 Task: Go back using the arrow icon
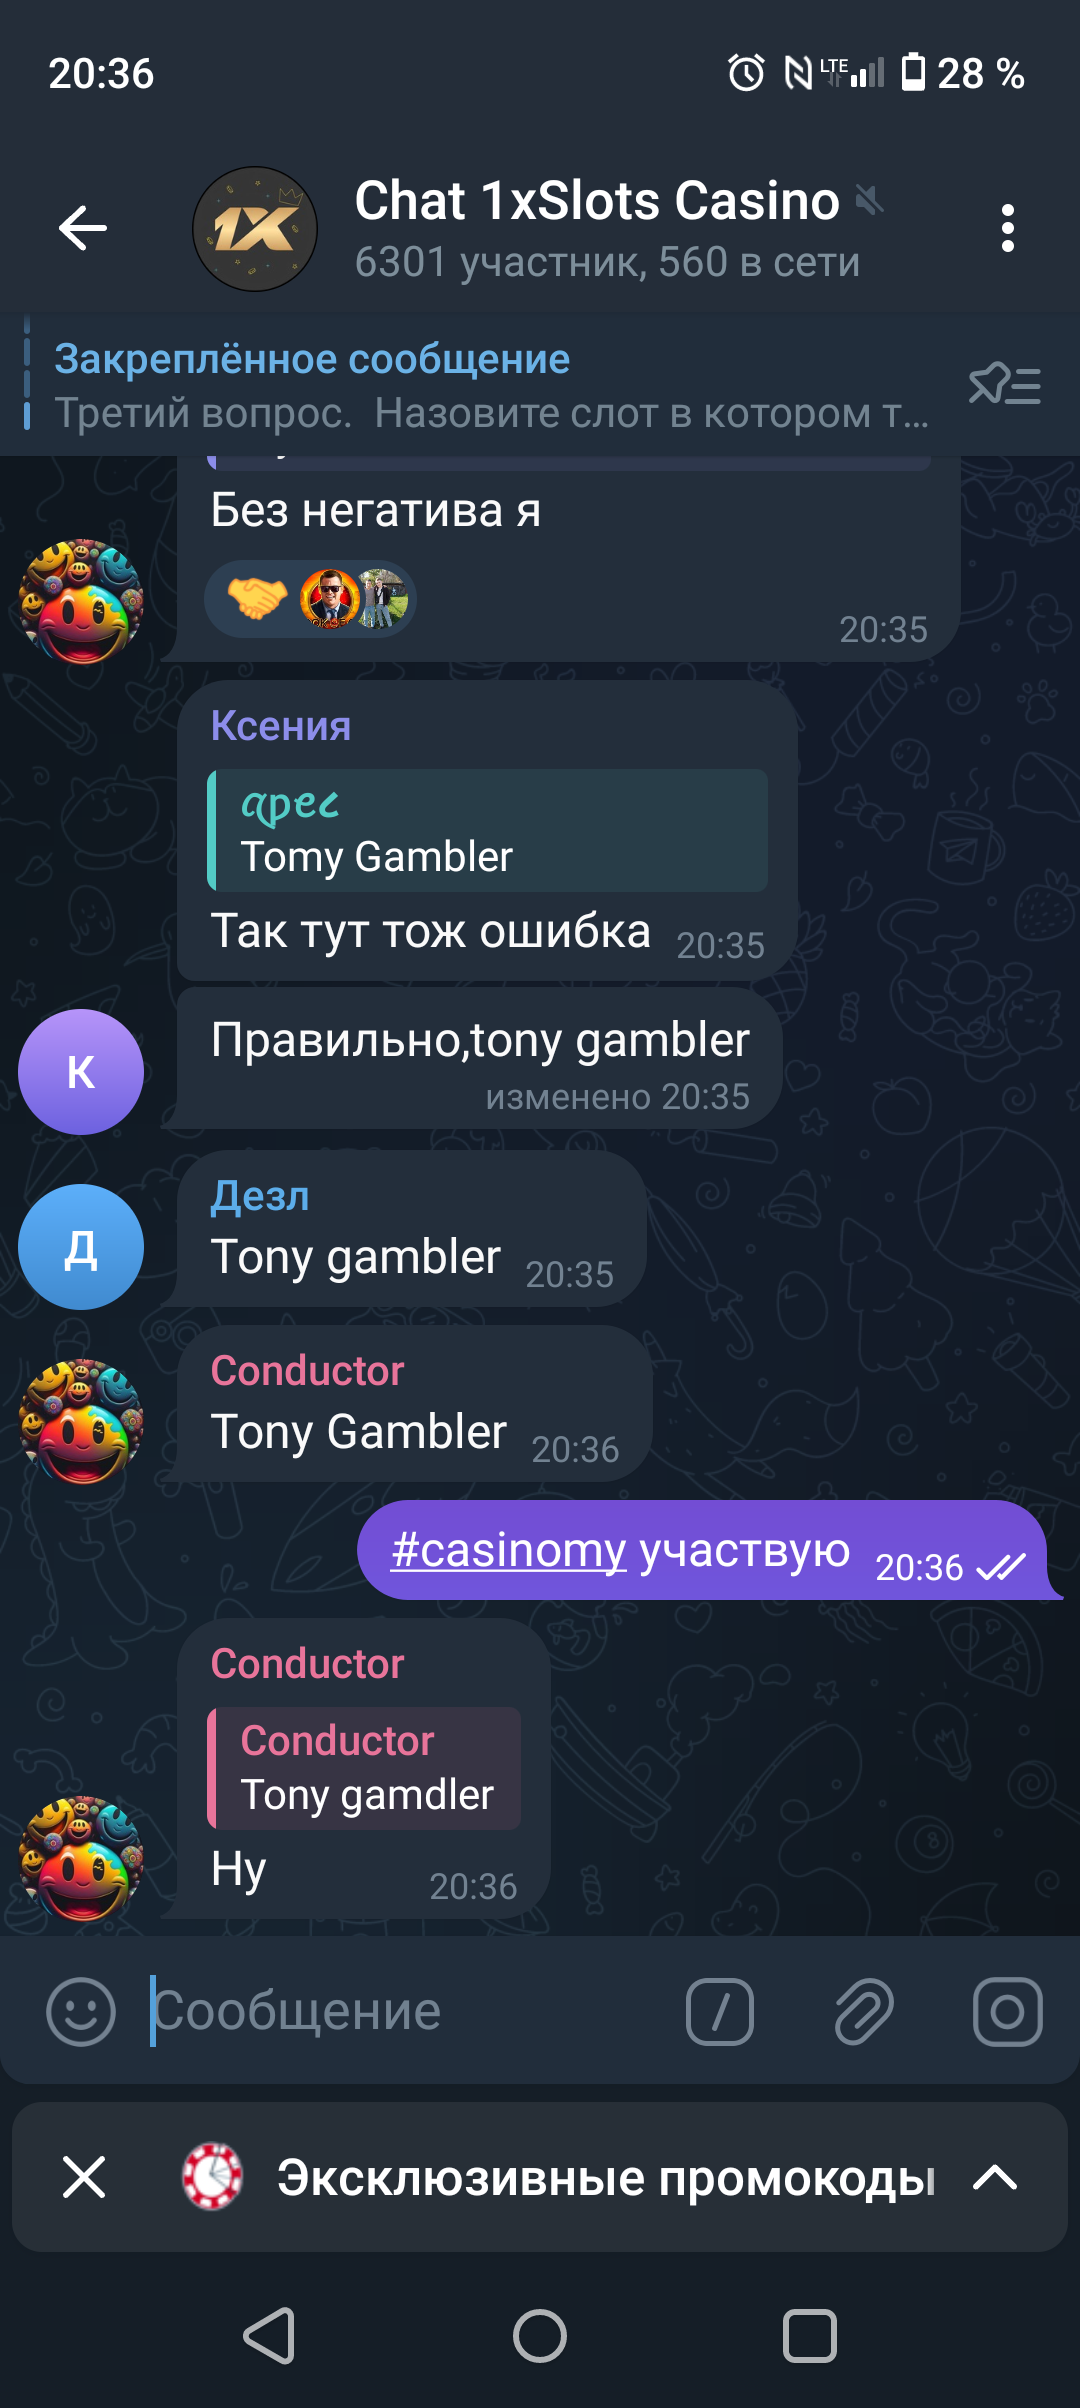pos(83,228)
